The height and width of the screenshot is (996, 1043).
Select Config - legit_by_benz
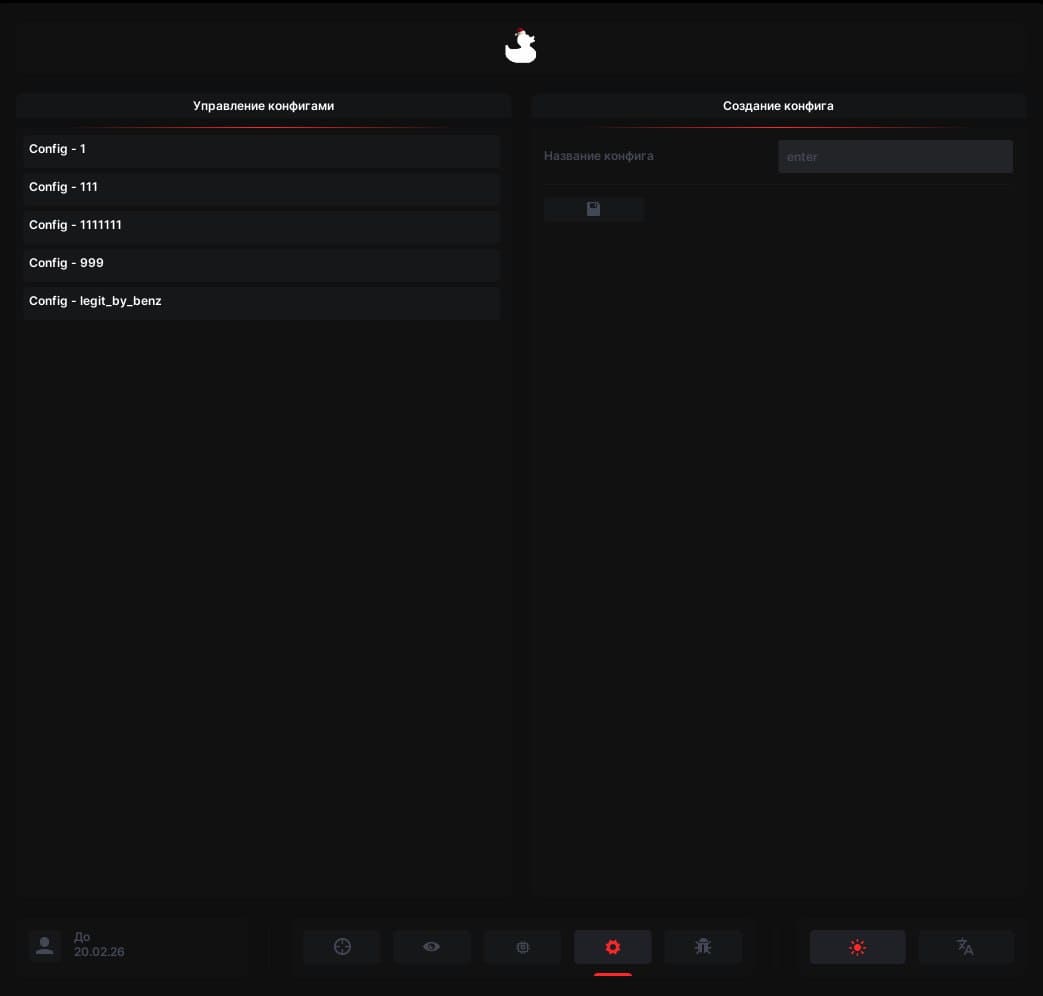point(261,301)
